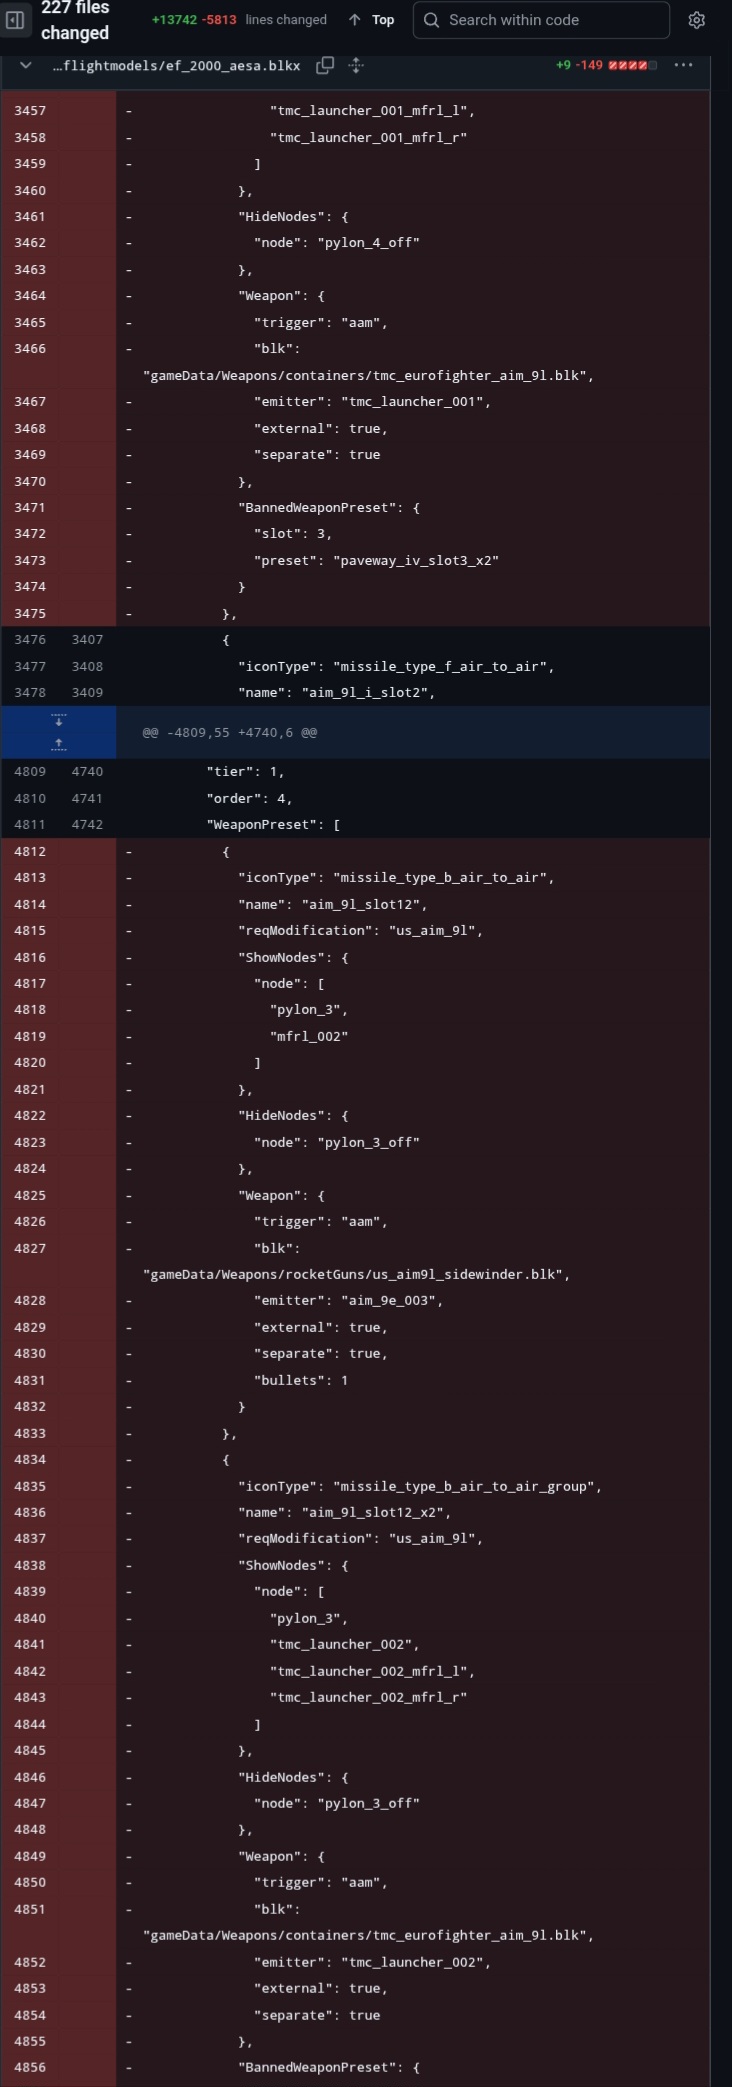Jump to Top of the page

[371, 20]
